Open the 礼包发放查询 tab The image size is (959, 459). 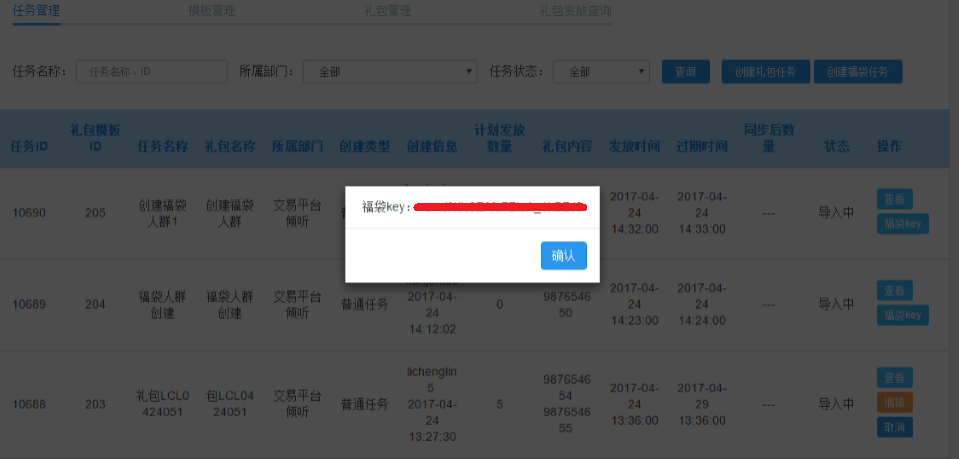tap(575, 11)
